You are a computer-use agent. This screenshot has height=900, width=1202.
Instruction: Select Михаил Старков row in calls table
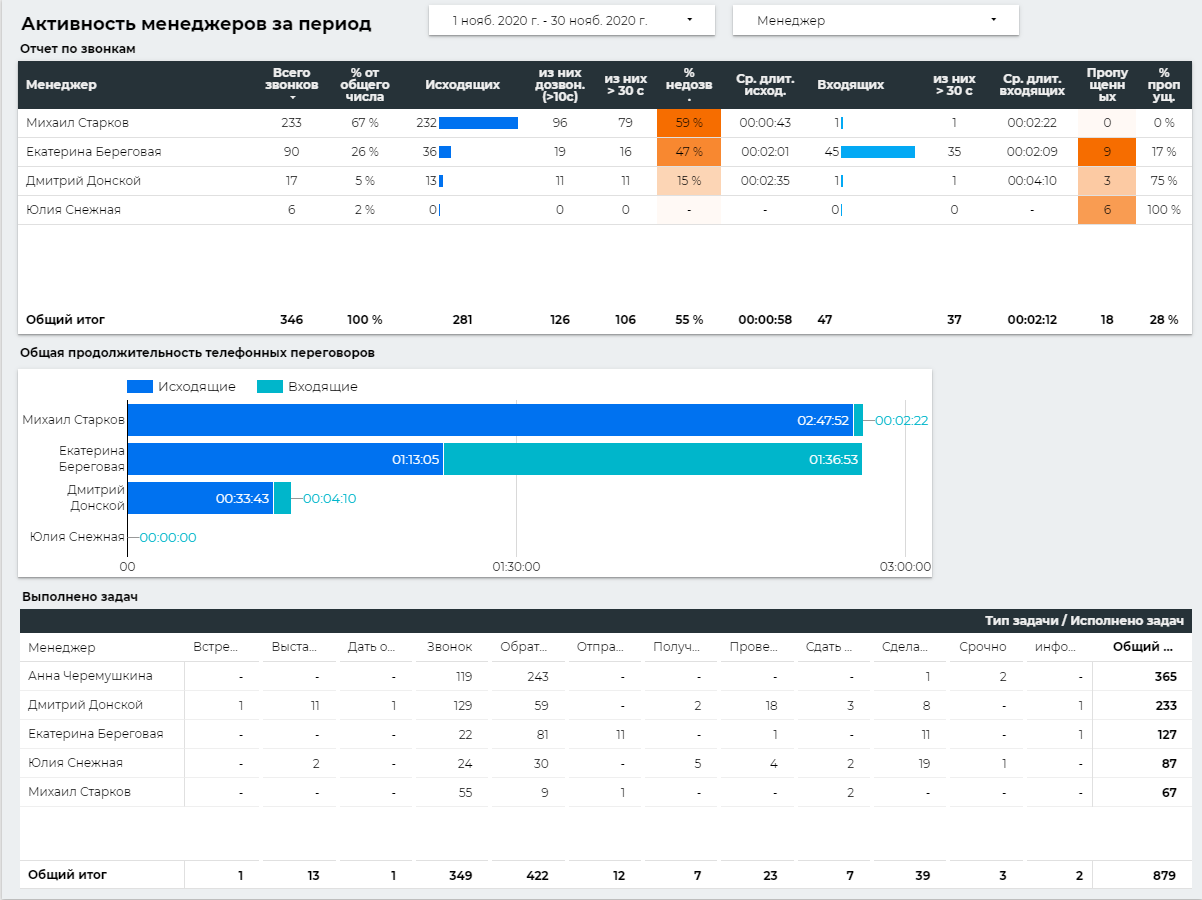pyautogui.click(x=605, y=123)
